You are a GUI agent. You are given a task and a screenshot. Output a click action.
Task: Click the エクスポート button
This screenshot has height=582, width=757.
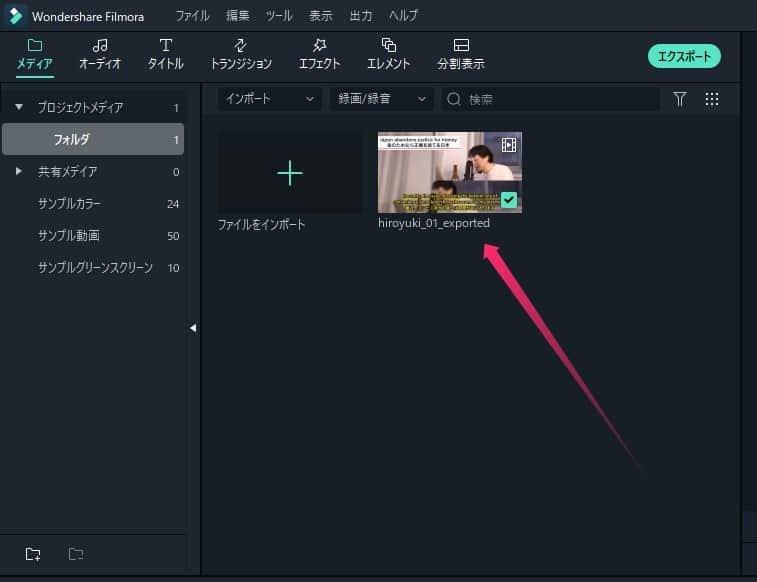(x=684, y=56)
